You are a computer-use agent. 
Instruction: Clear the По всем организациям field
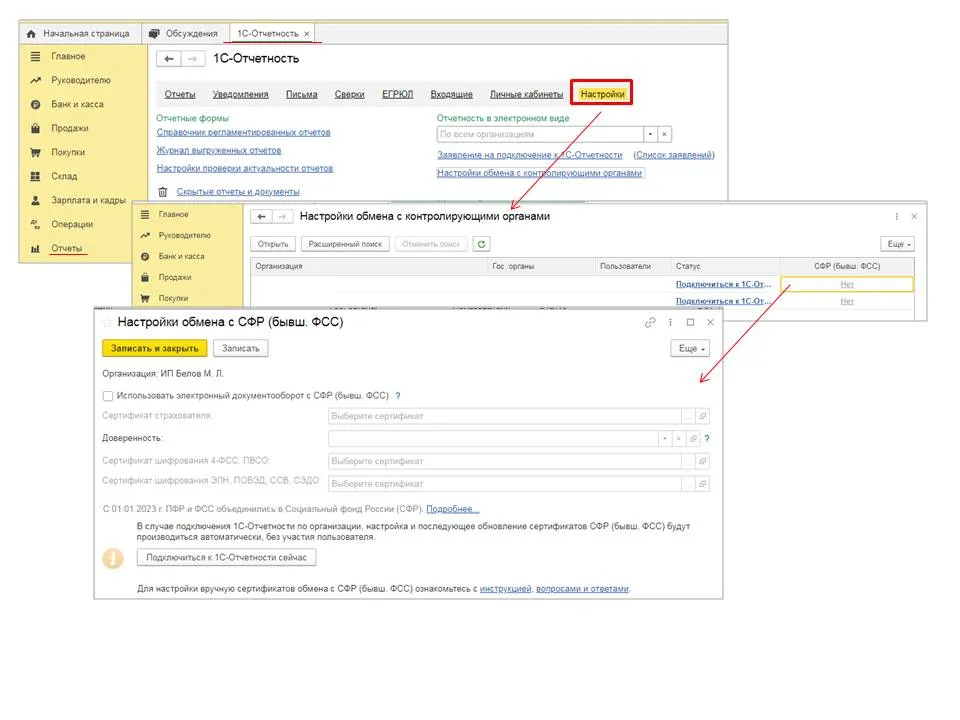[x=664, y=134]
